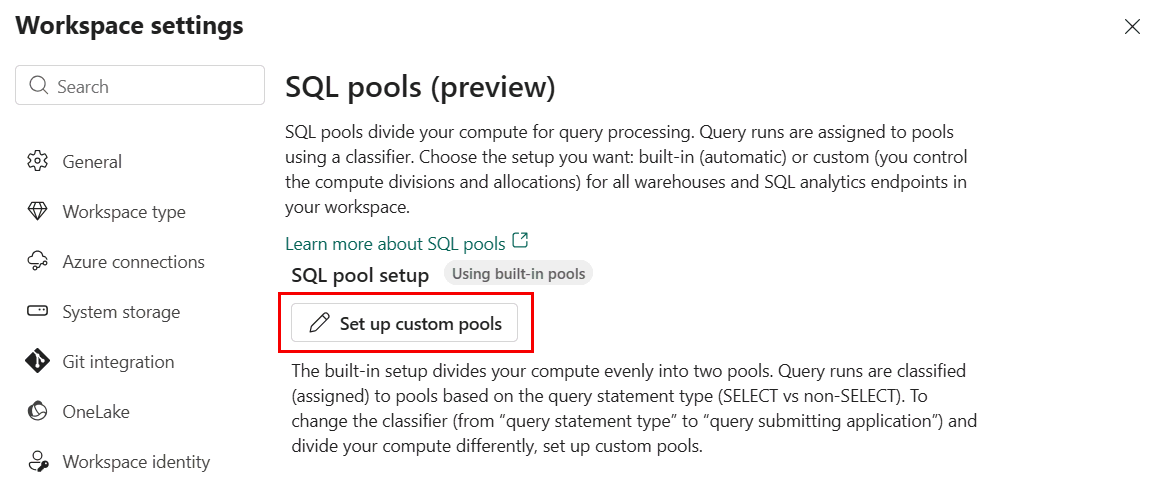Select Workspace type in the sidebar
Viewport: 1170px width, 482px height.
pyautogui.click(x=124, y=212)
